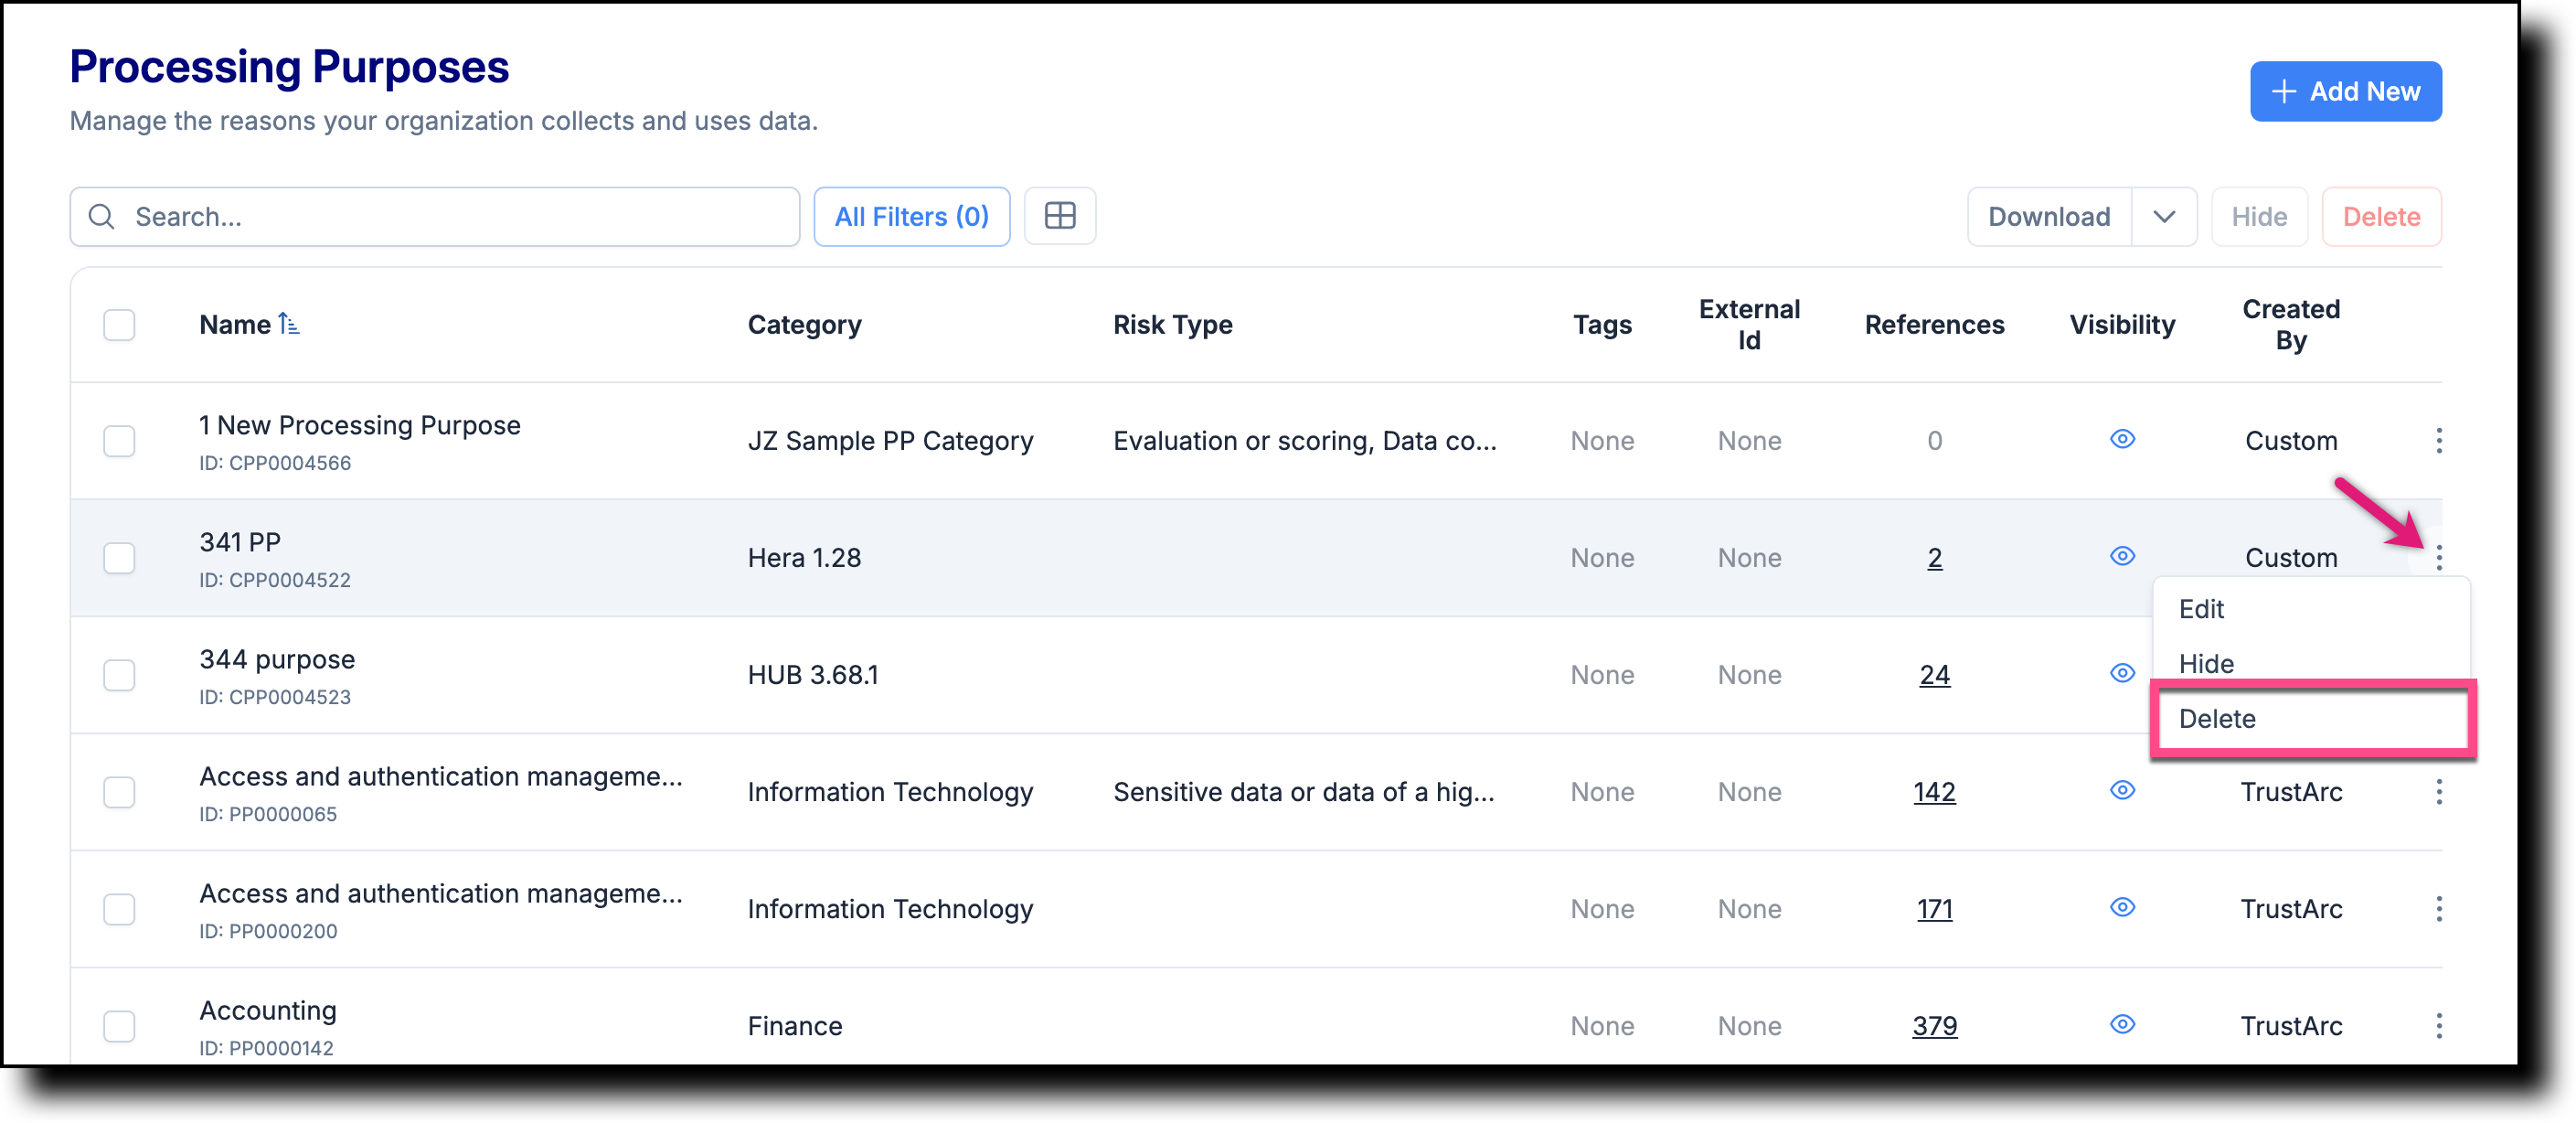Check the checkbox next to Accounting

[119, 1025]
